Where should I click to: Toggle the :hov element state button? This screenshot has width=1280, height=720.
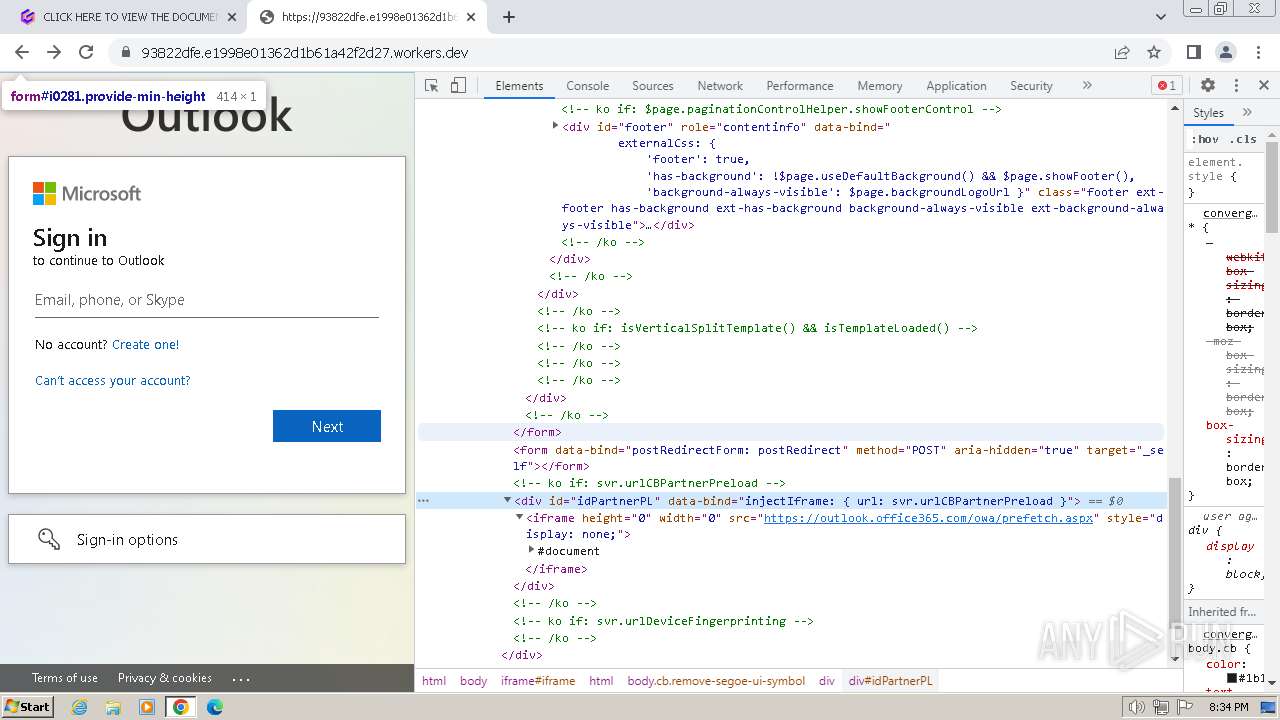[1206, 139]
